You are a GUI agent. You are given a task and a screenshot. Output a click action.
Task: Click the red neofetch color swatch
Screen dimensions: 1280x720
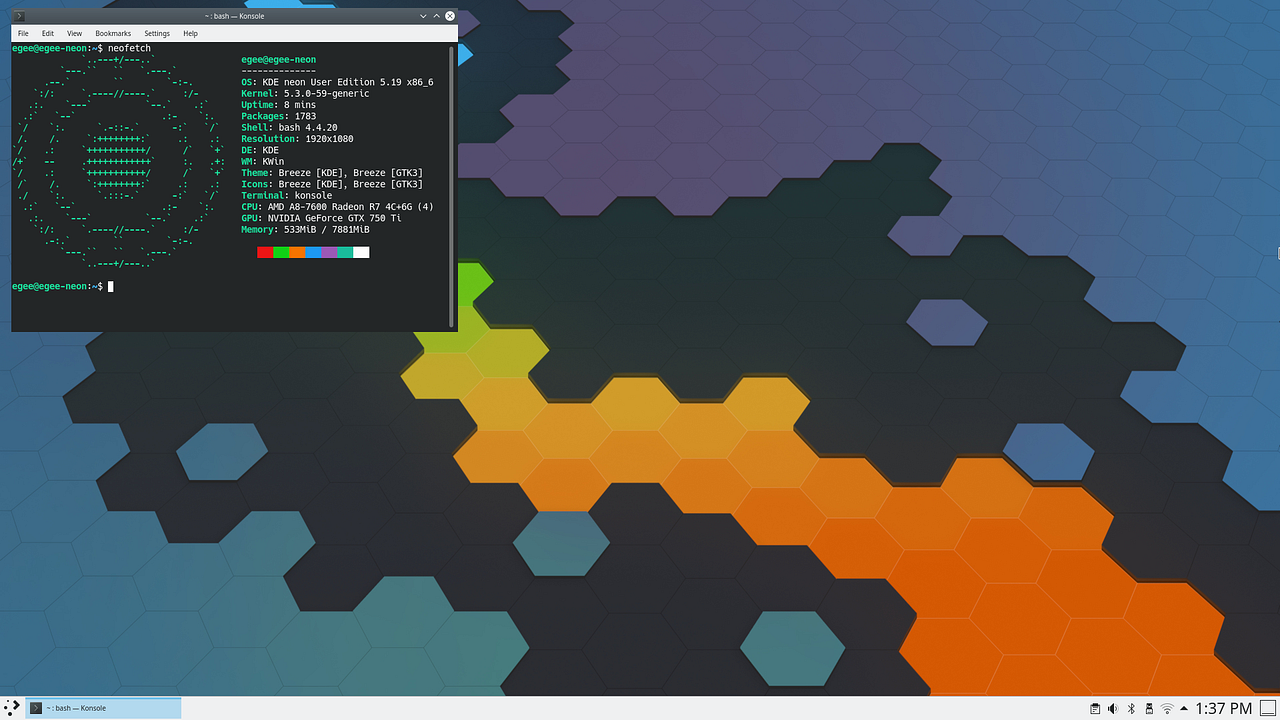pos(264,252)
